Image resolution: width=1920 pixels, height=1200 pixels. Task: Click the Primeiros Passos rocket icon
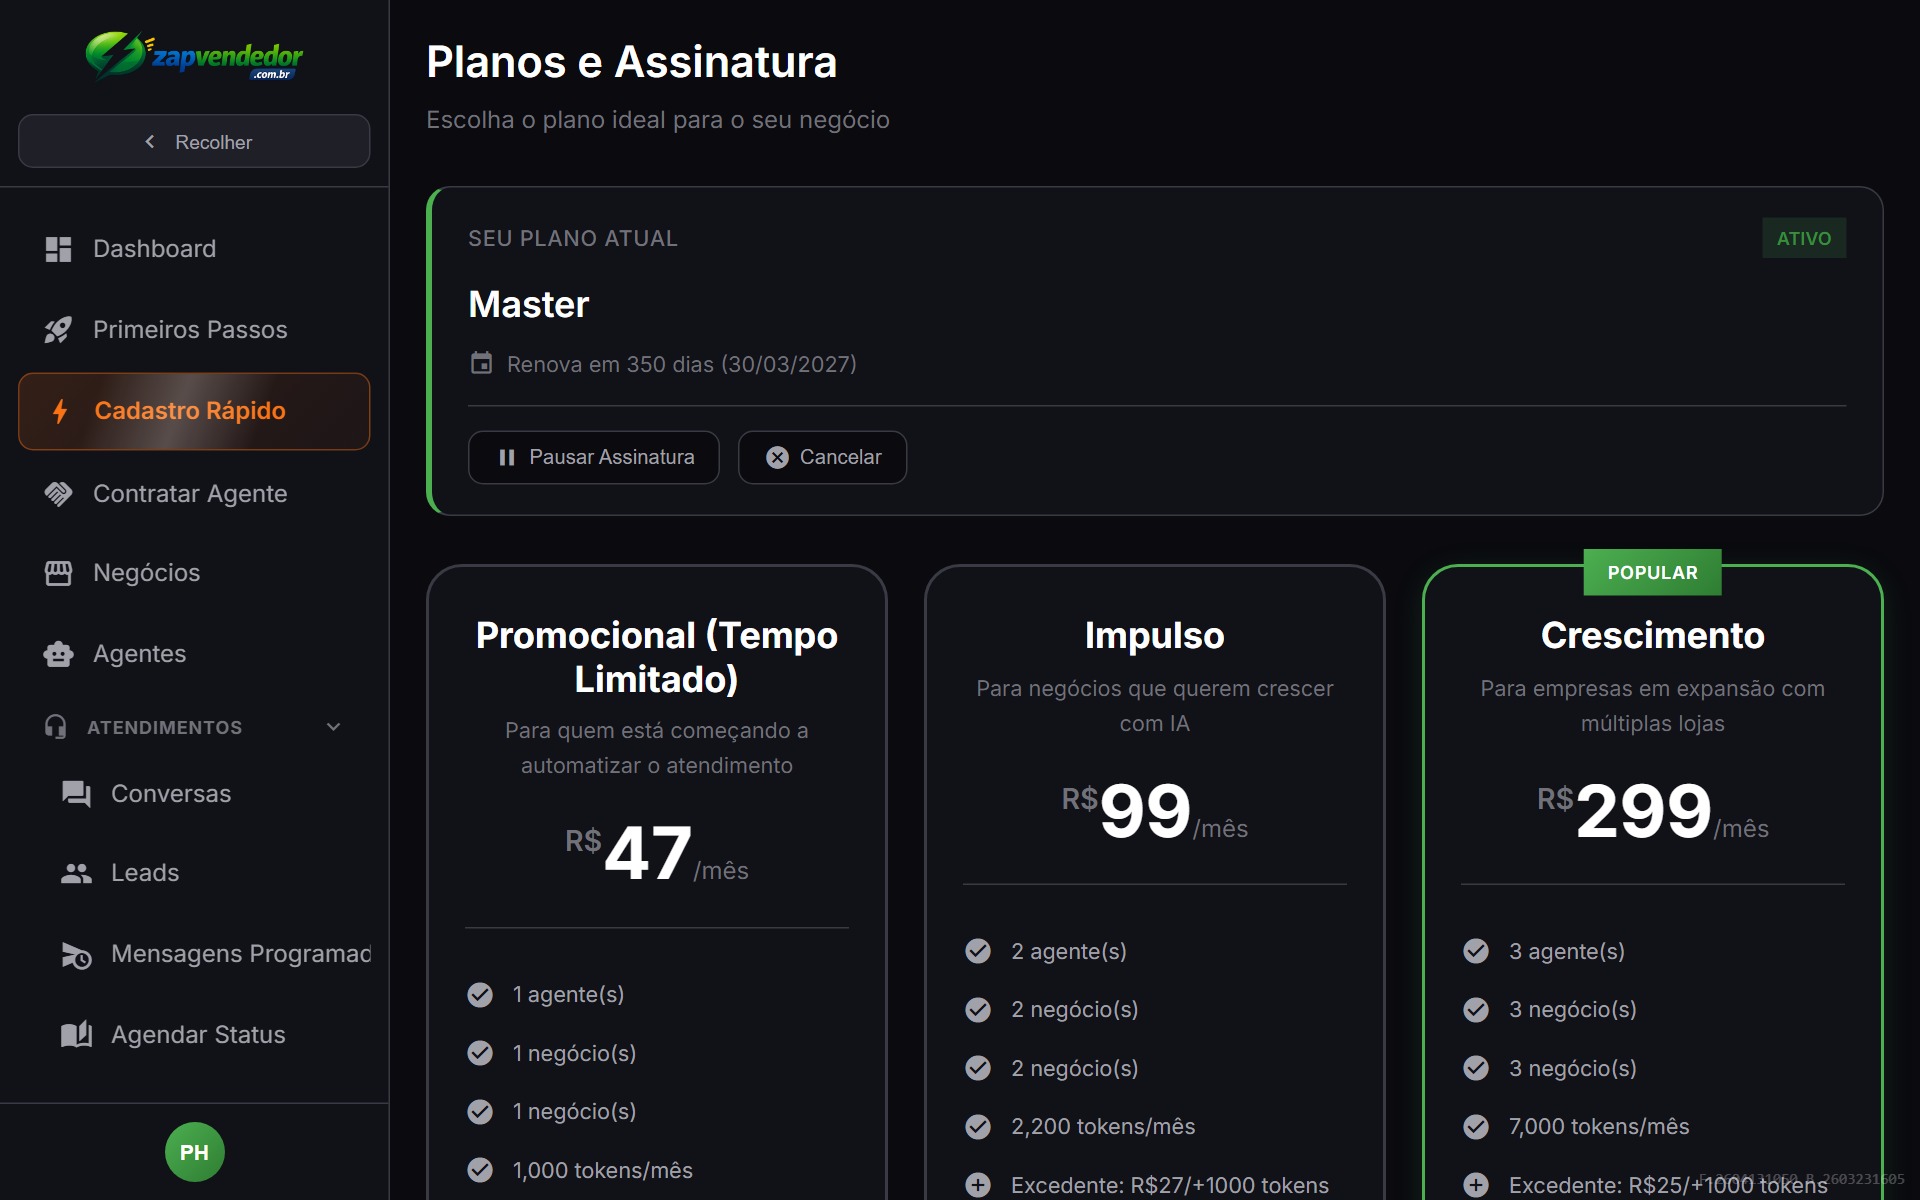(58, 330)
